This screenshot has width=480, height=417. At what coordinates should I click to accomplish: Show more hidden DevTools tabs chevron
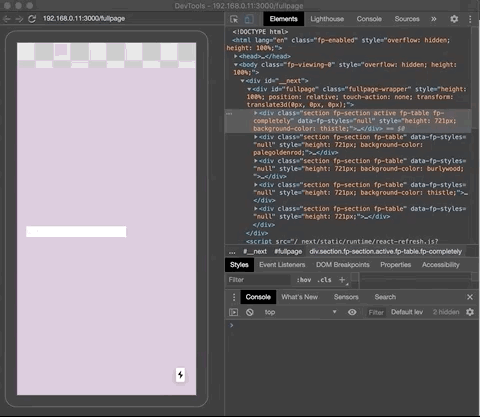point(433,19)
